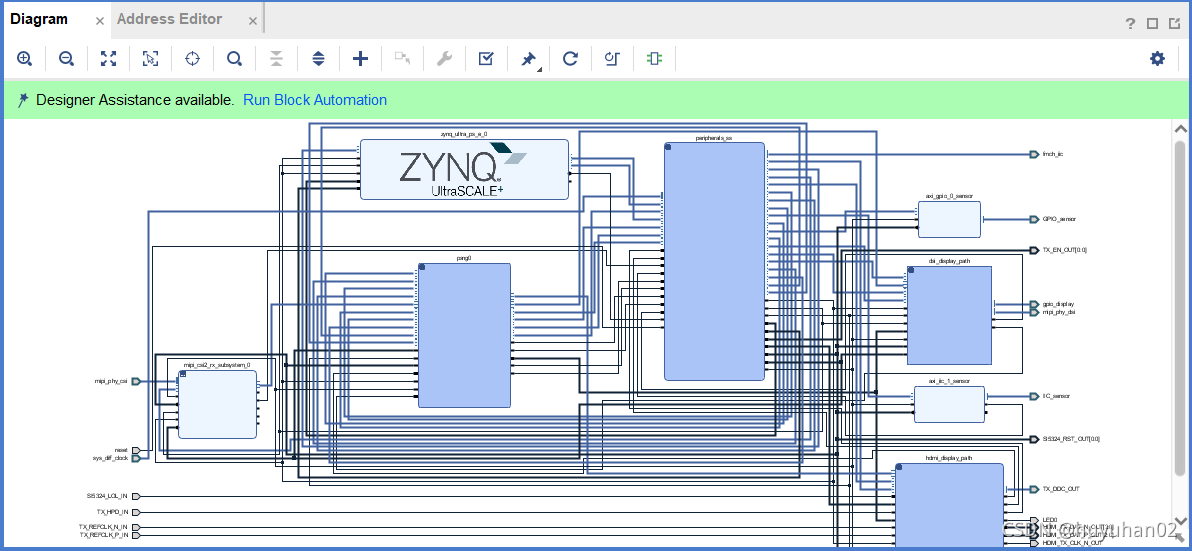Screen dimensions: 1192x551
Task: Click the Customize Block wrench icon
Action: pyautogui.click(x=445, y=59)
